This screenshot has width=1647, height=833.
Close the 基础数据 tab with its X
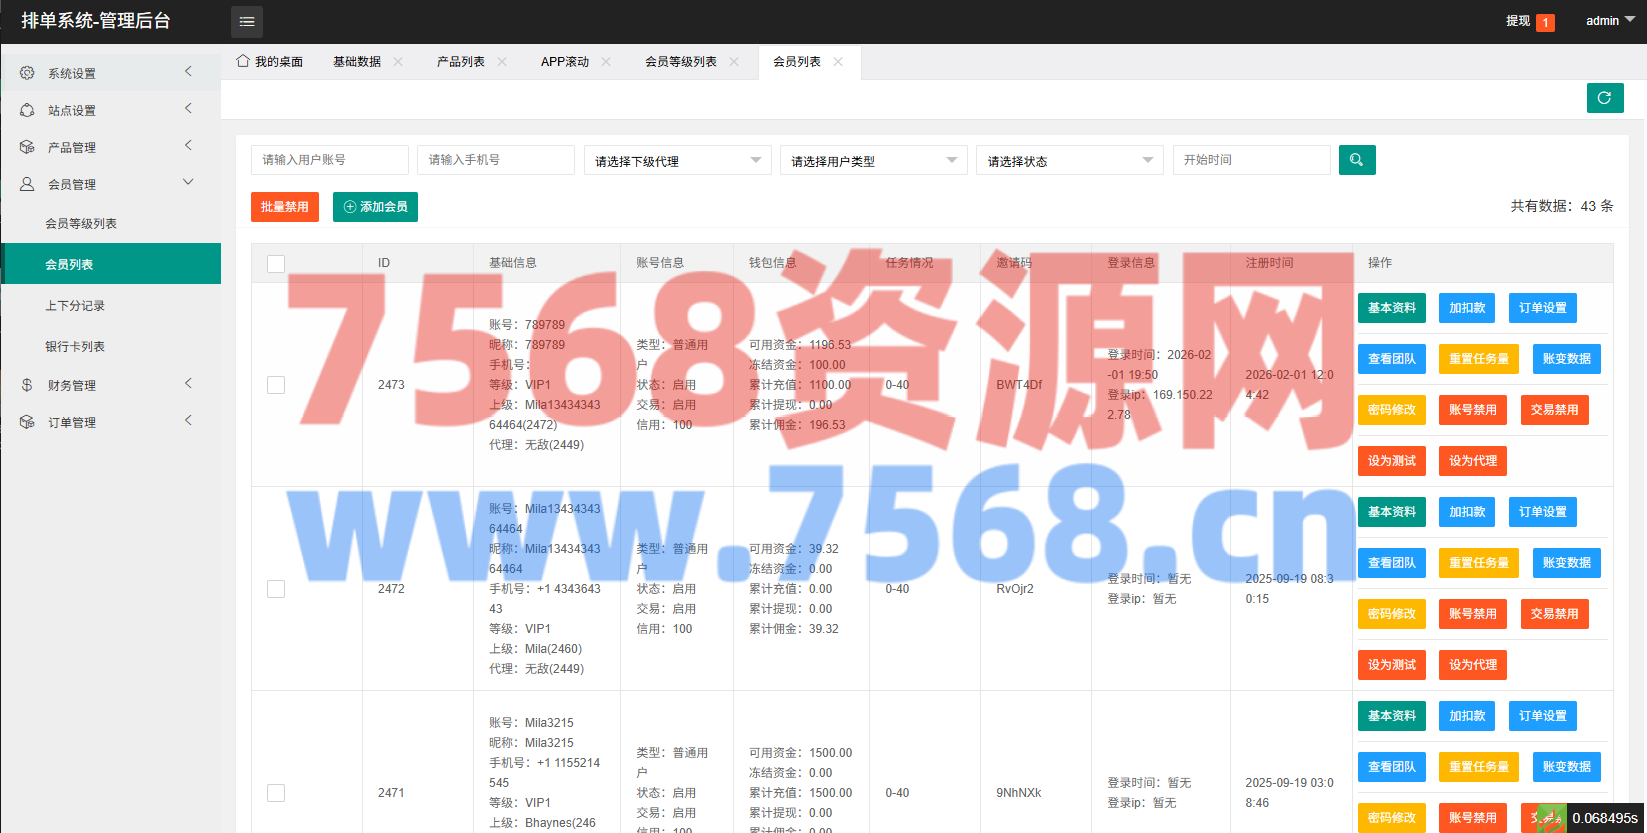pos(398,62)
